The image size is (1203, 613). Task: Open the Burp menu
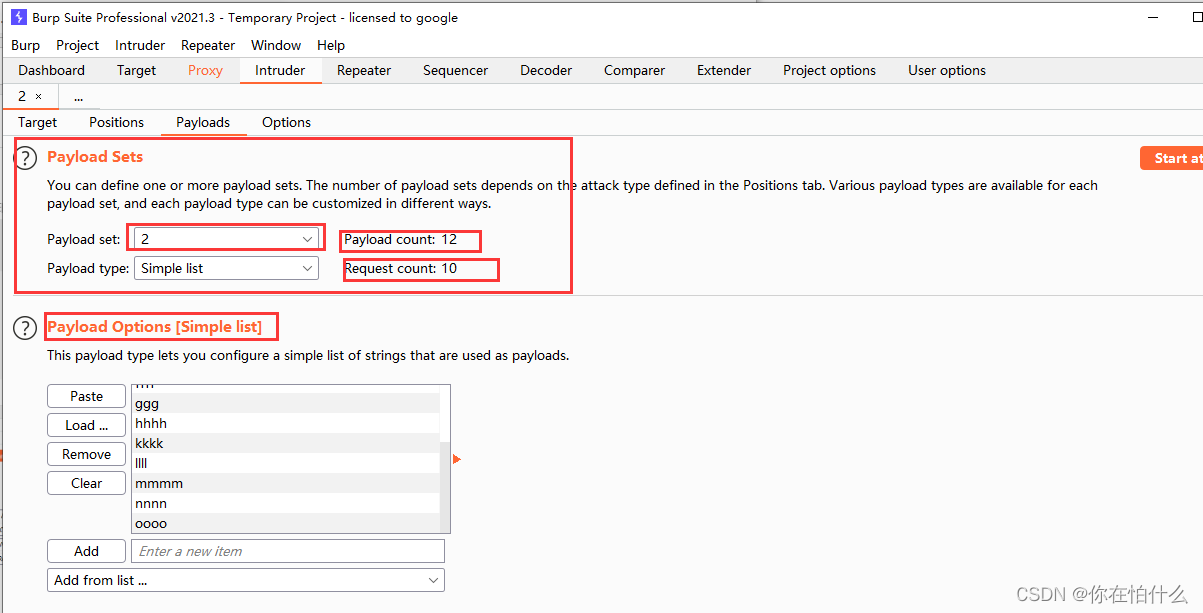coord(26,45)
